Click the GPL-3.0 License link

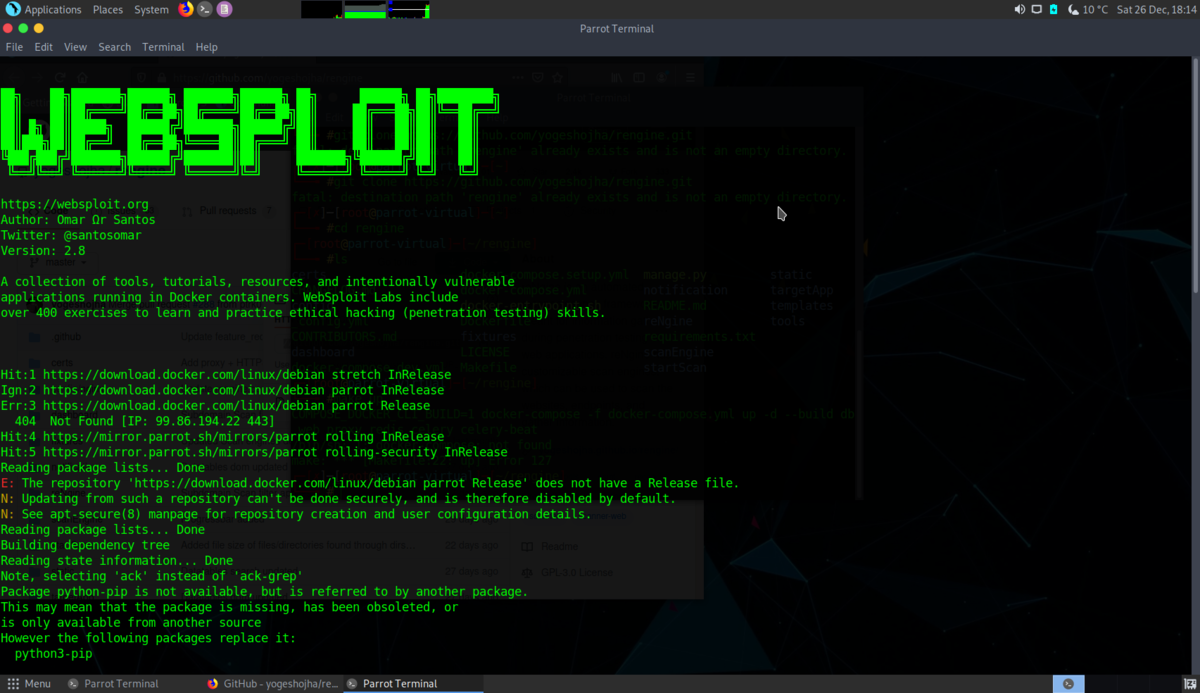click(x=577, y=572)
